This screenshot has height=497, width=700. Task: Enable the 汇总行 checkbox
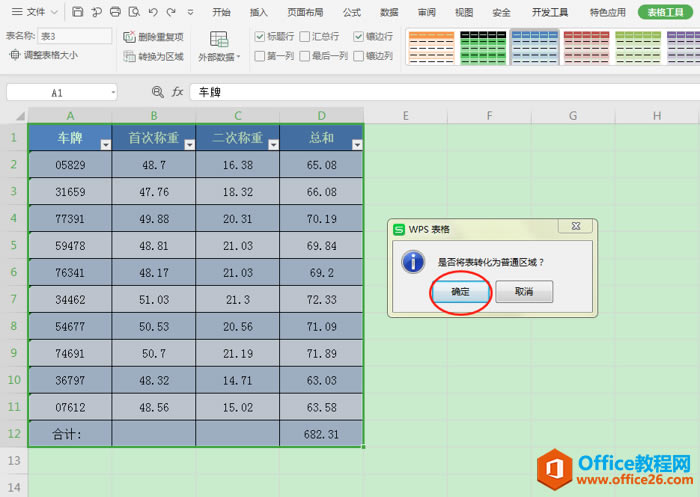(304, 36)
